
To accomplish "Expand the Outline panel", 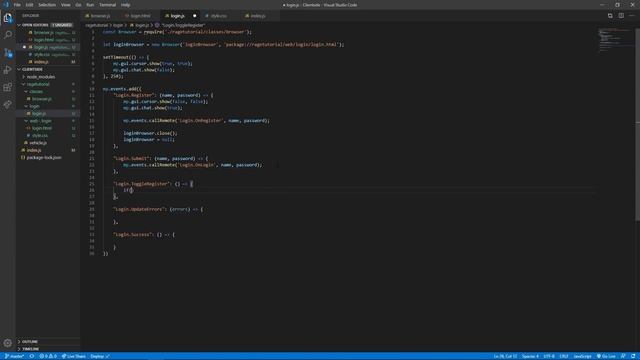I will click(x=29, y=342).
